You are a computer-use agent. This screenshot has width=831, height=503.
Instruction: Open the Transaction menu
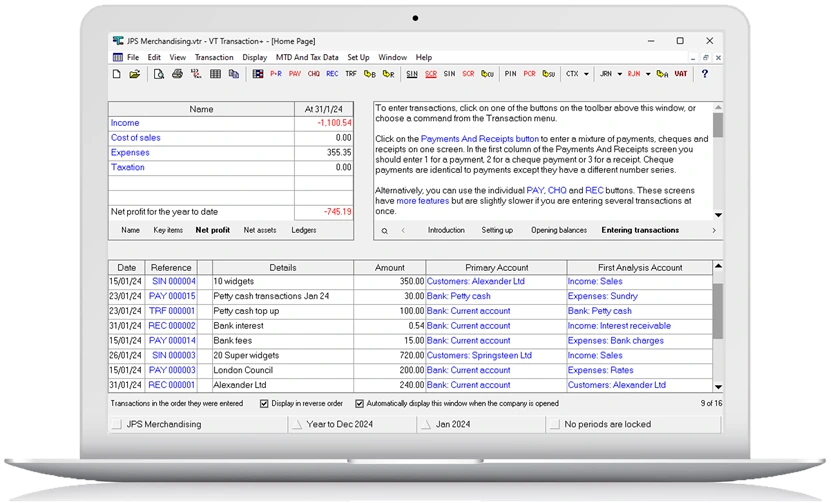214,57
